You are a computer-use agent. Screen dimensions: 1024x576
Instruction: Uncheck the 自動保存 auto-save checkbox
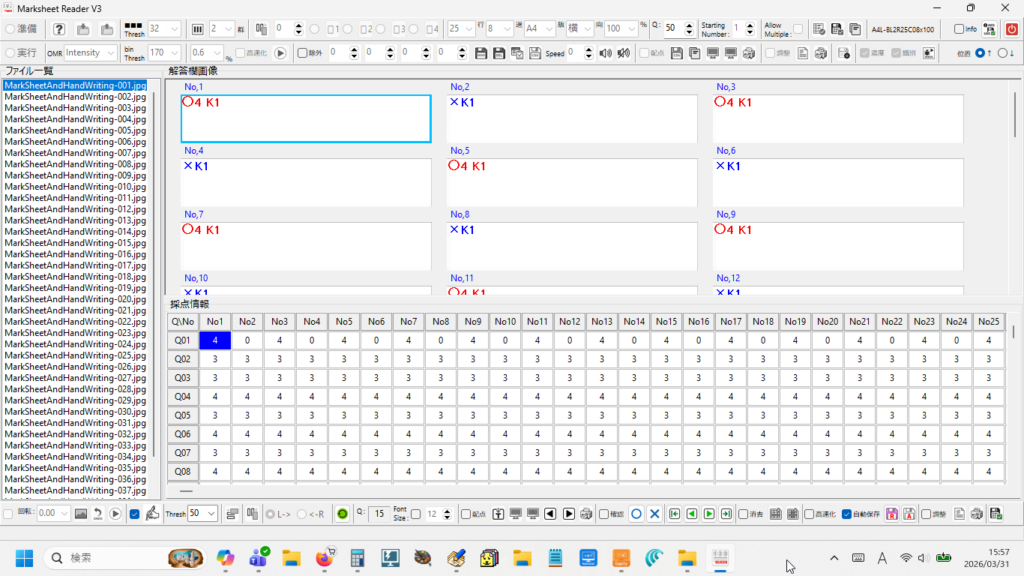(x=846, y=514)
